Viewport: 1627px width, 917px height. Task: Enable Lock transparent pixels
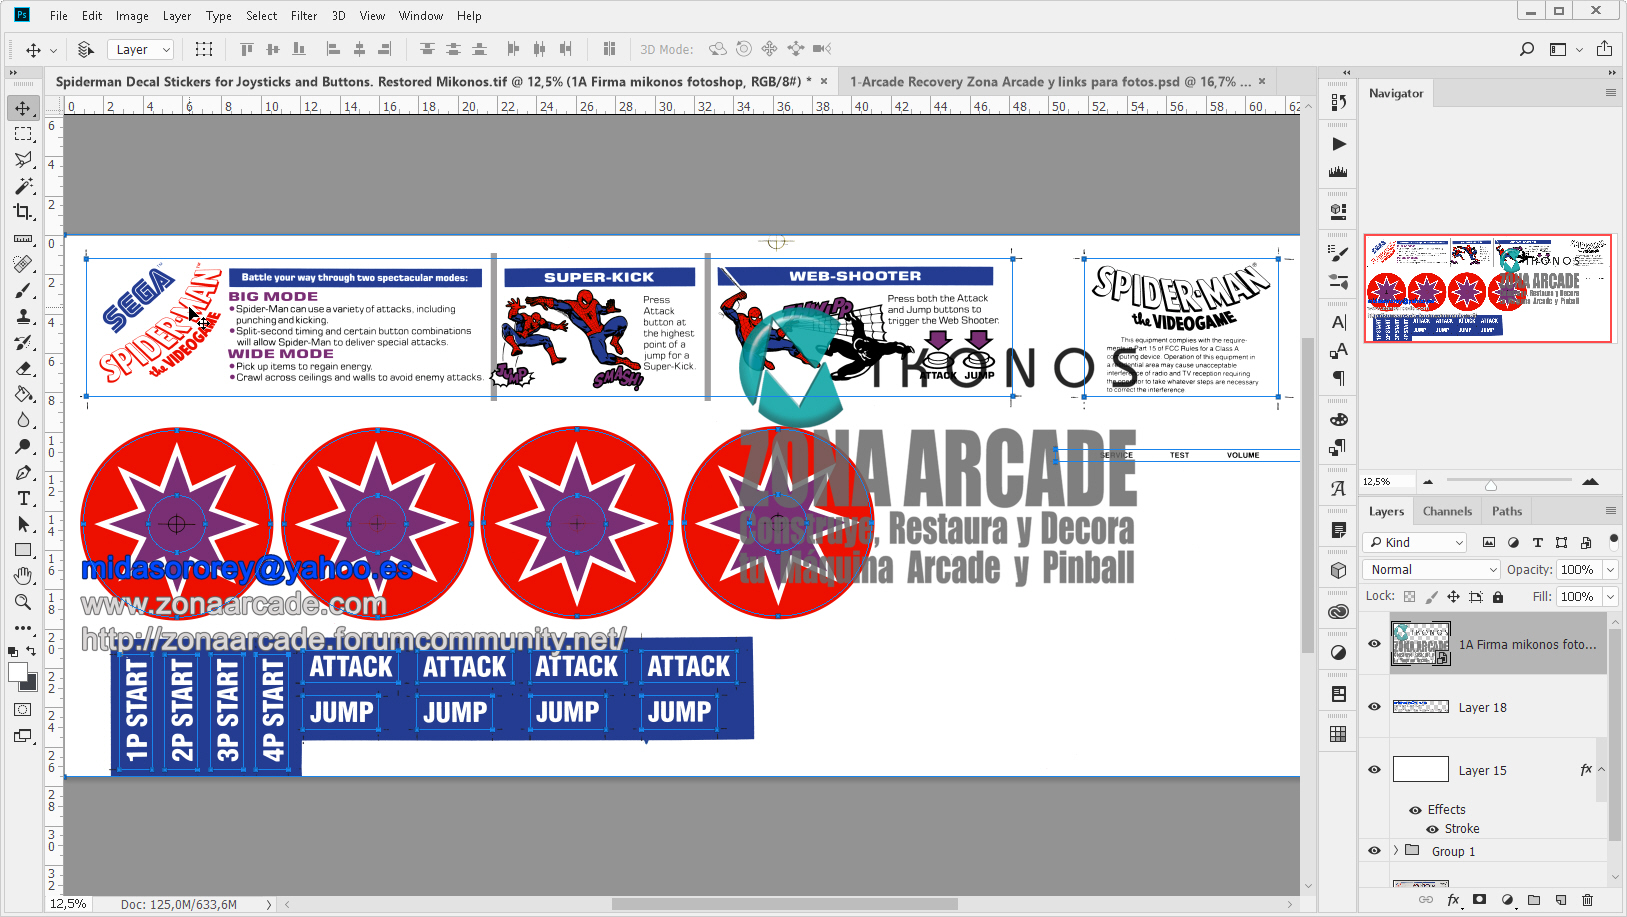[1408, 596]
